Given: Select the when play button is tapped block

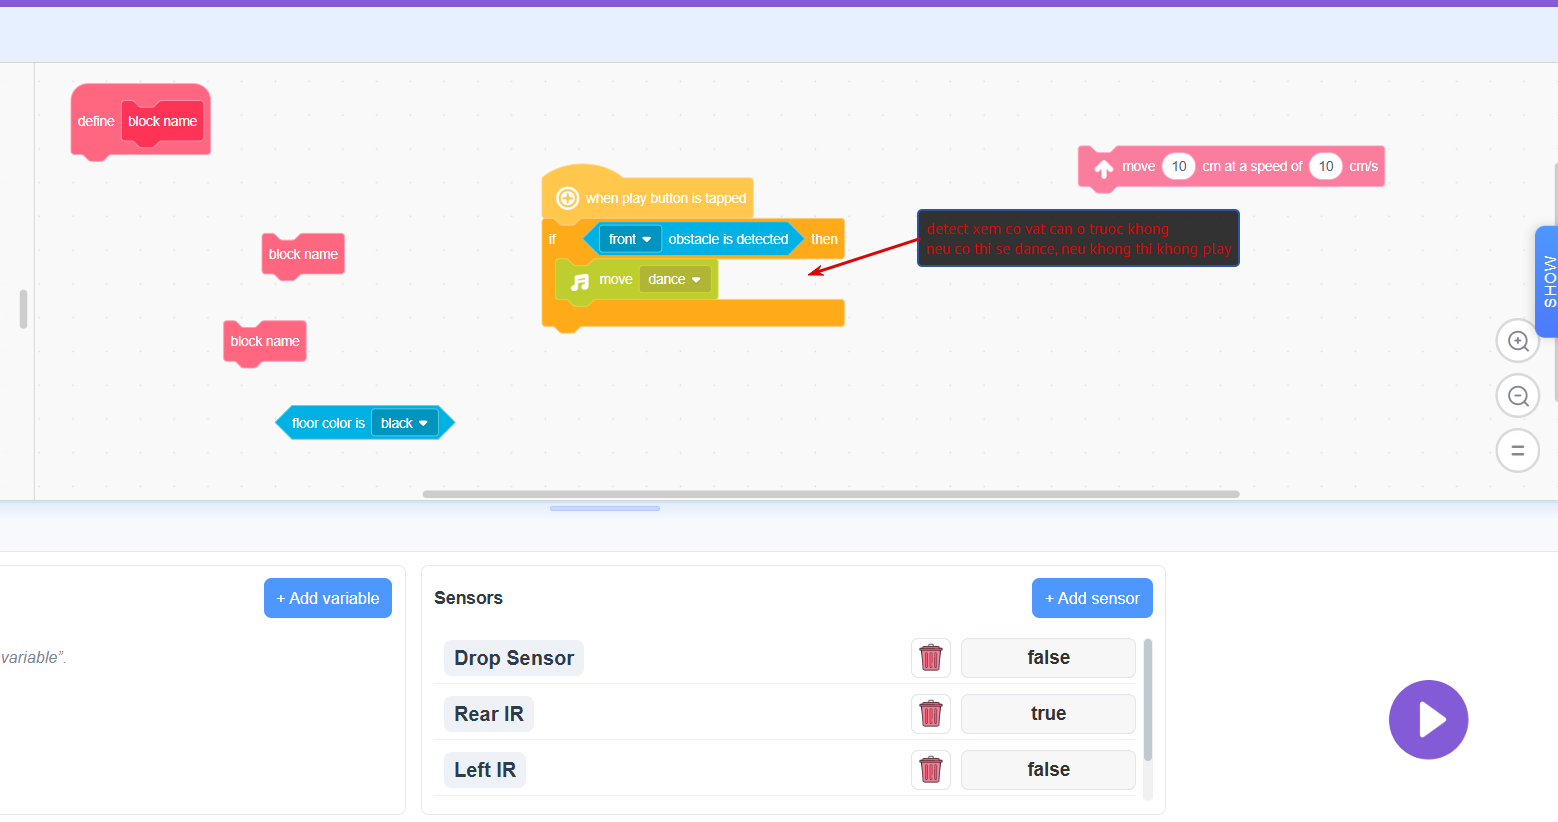Looking at the screenshot, I should [648, 198].
